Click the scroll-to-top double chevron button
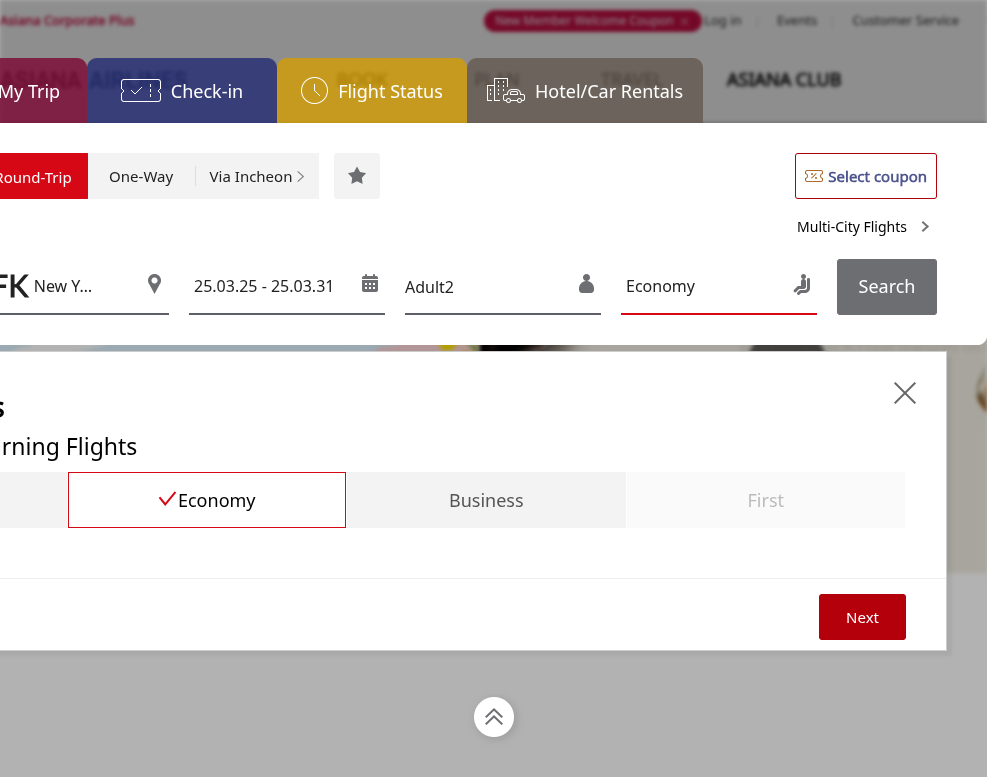This screenshot has width=987, height=777. click(x=494, y=717)
